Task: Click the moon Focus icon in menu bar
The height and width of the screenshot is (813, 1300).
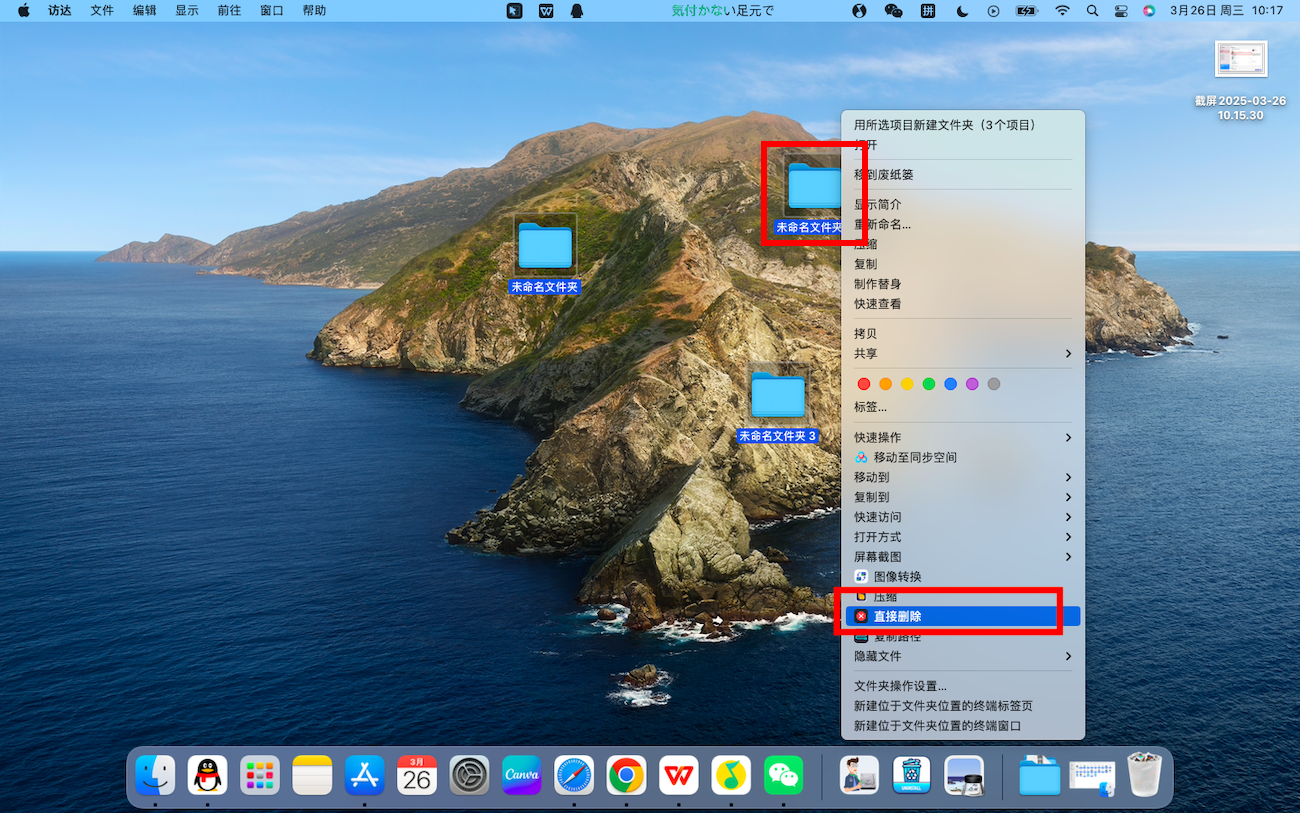Action: tap(962, 11)
